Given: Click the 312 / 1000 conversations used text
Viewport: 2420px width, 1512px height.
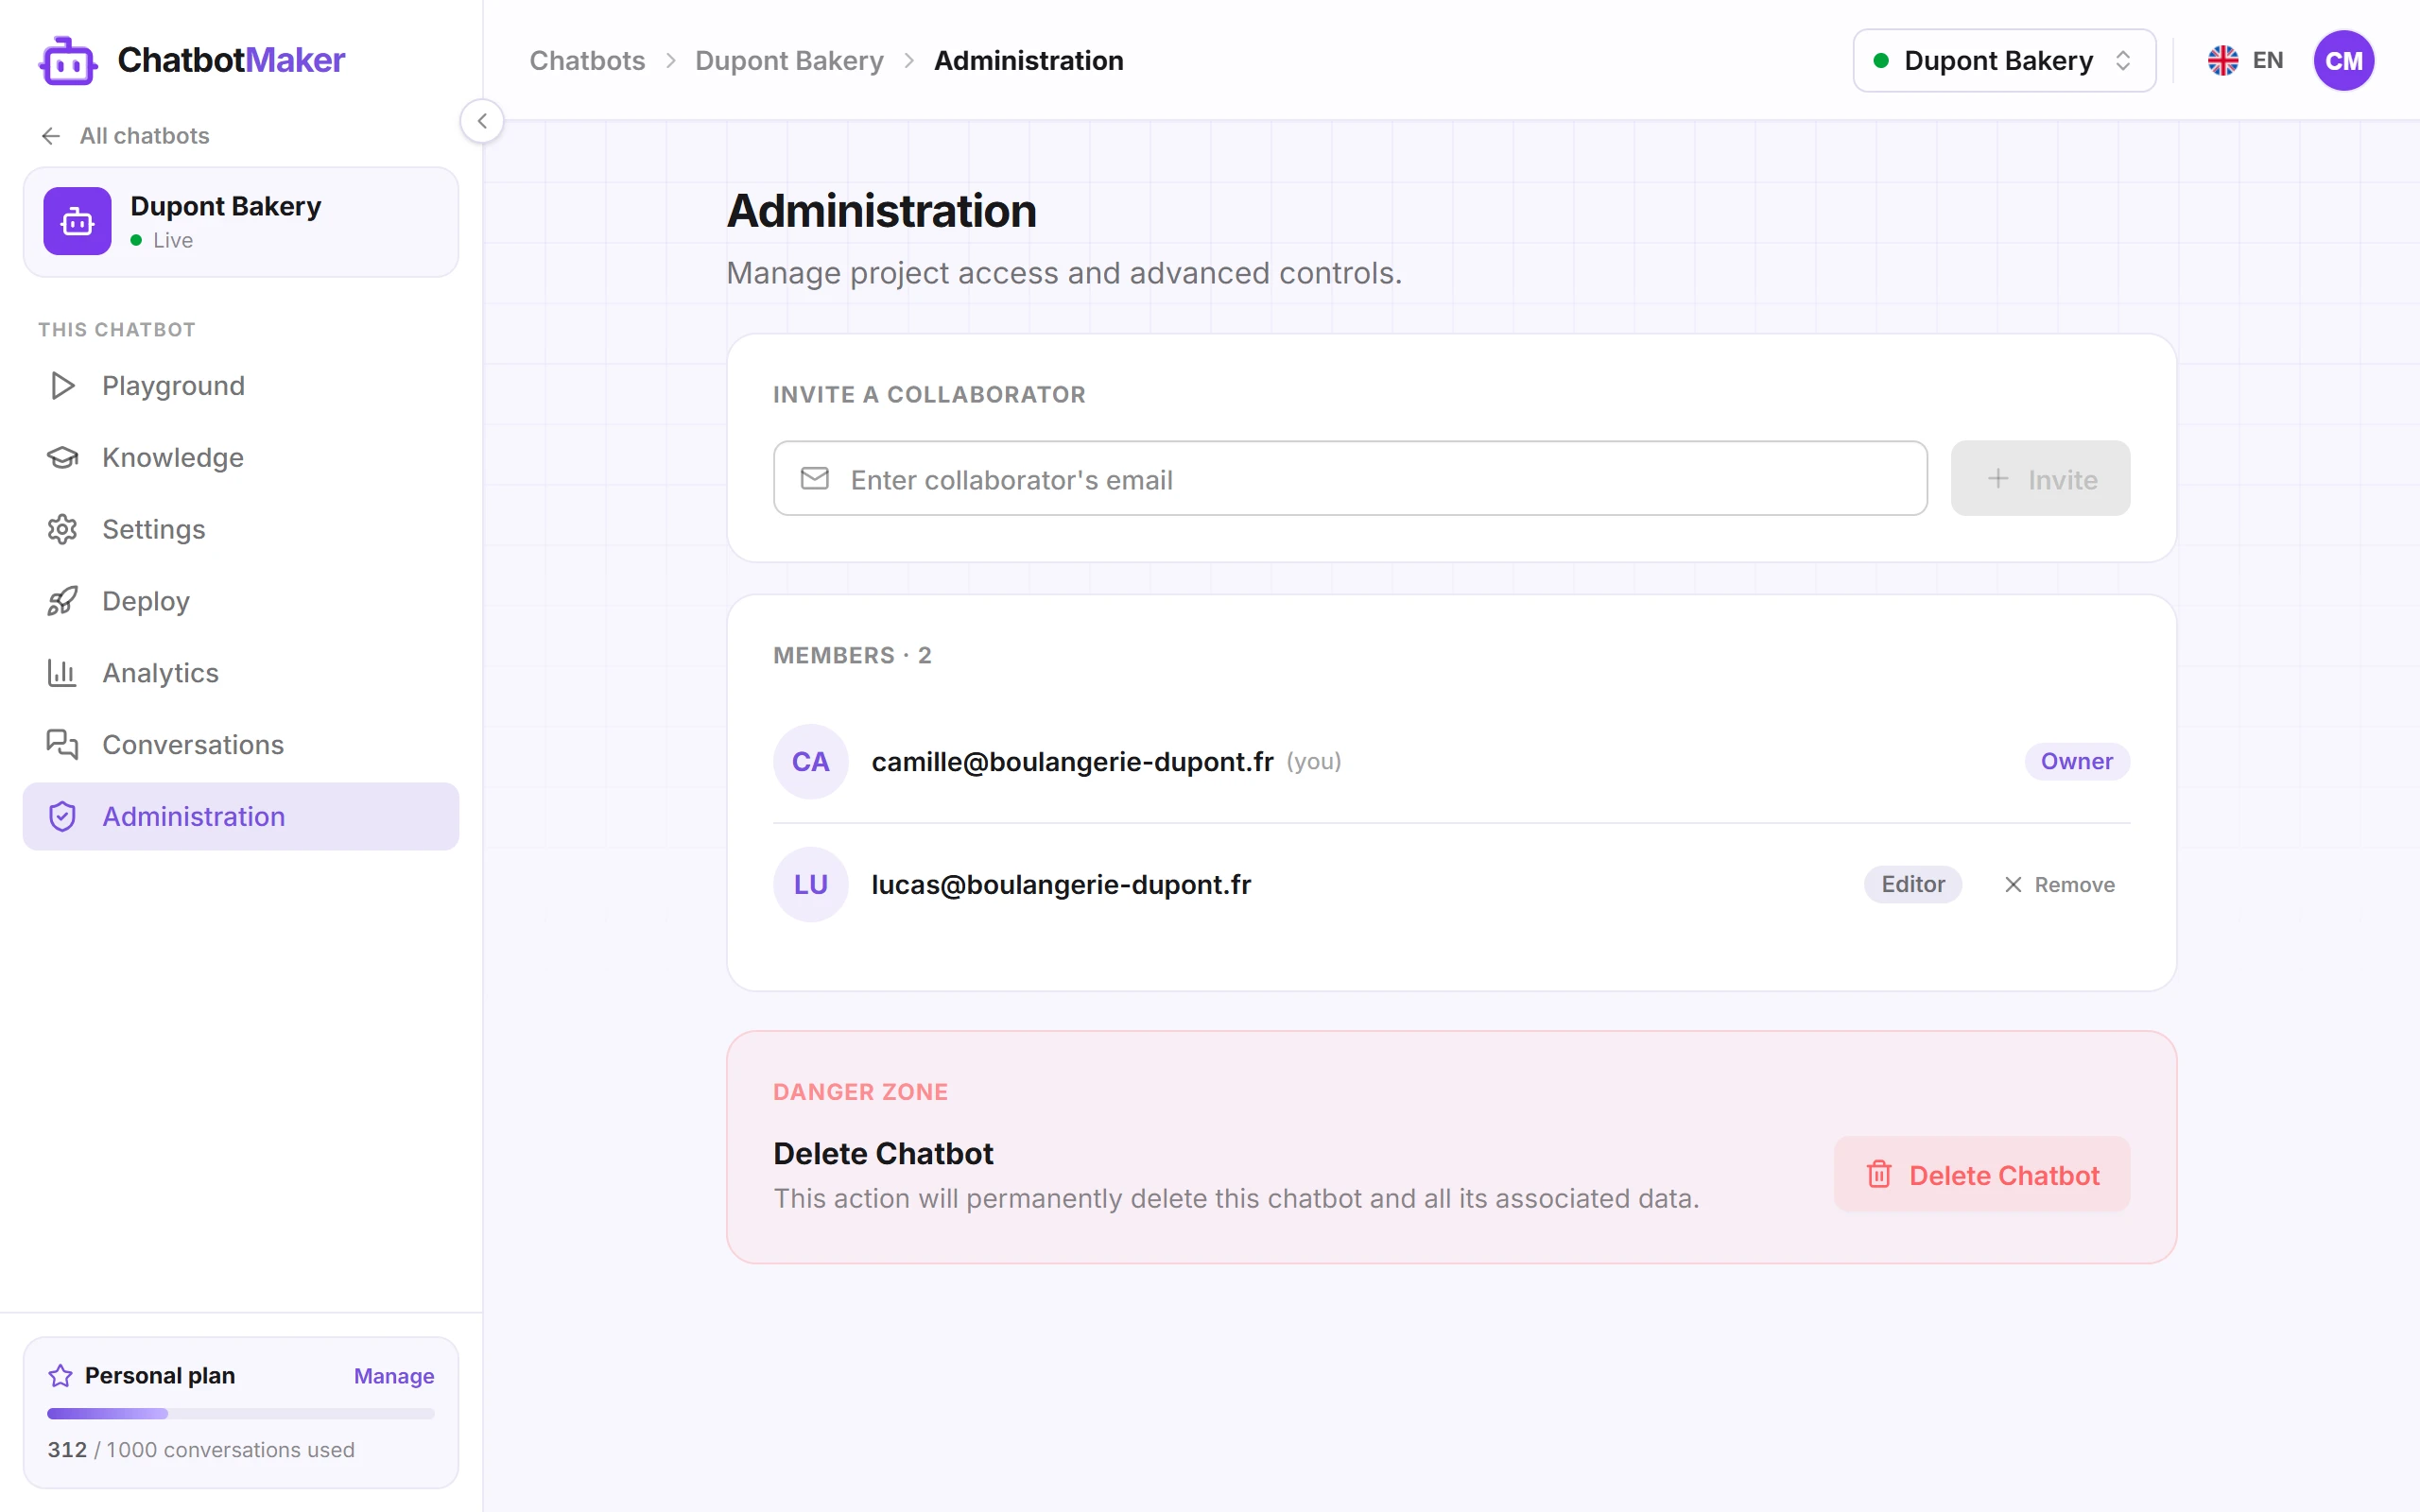Looking at the screenshot, I should pos(201,1450).
